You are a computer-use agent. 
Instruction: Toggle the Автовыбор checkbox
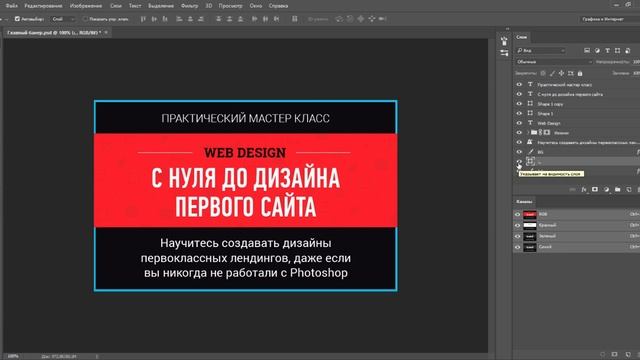(17, 19)
